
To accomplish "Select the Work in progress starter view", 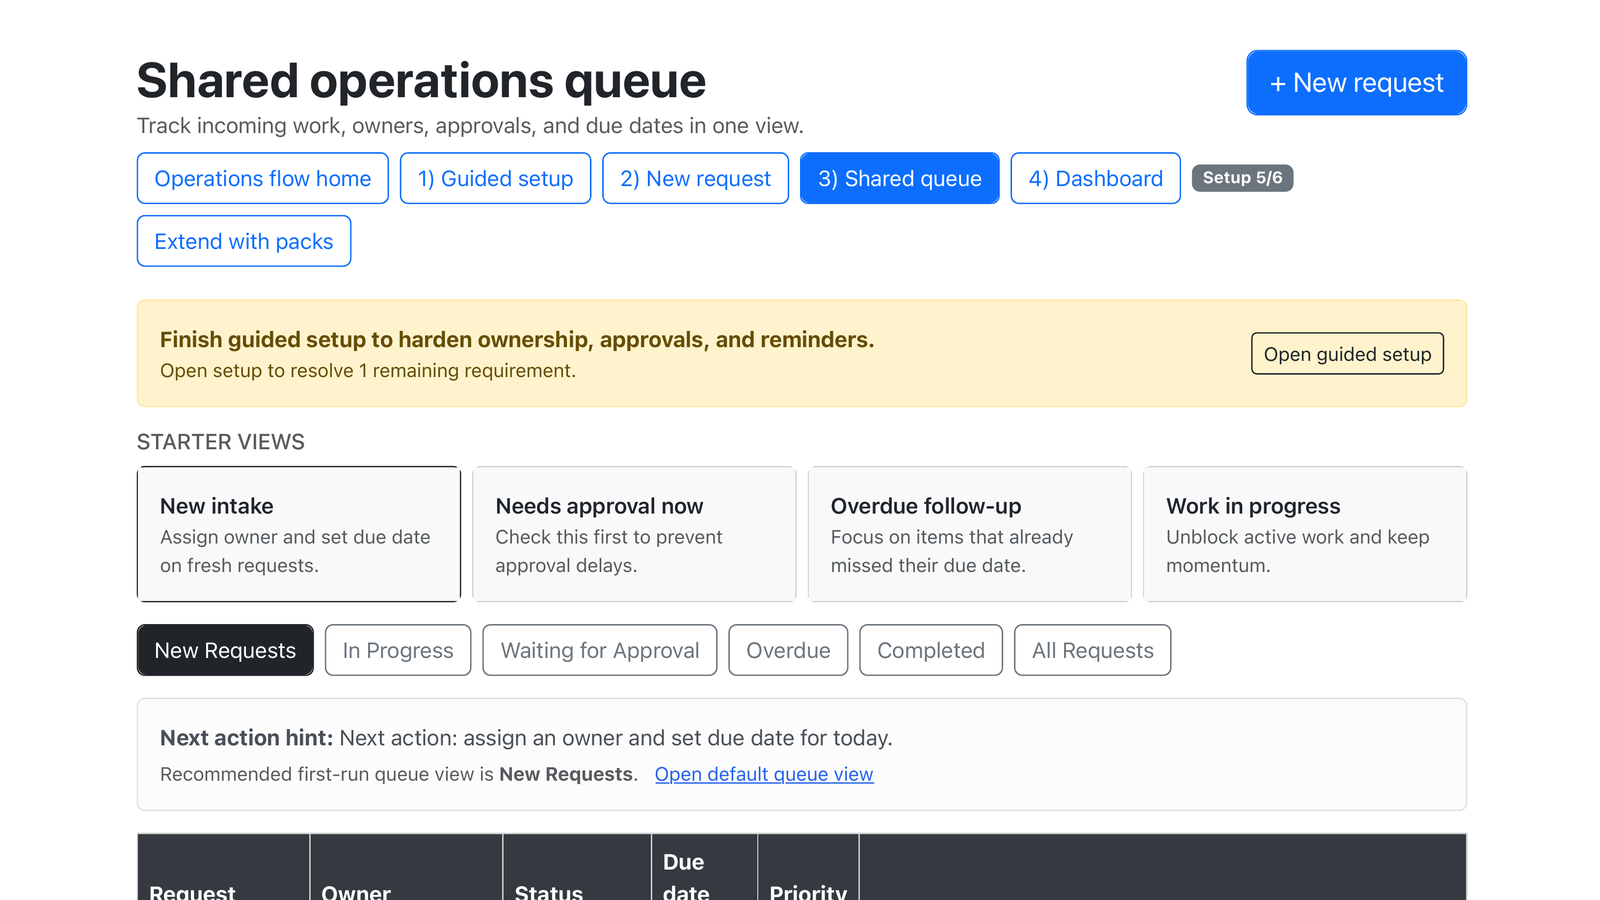I will (1304, 534).
